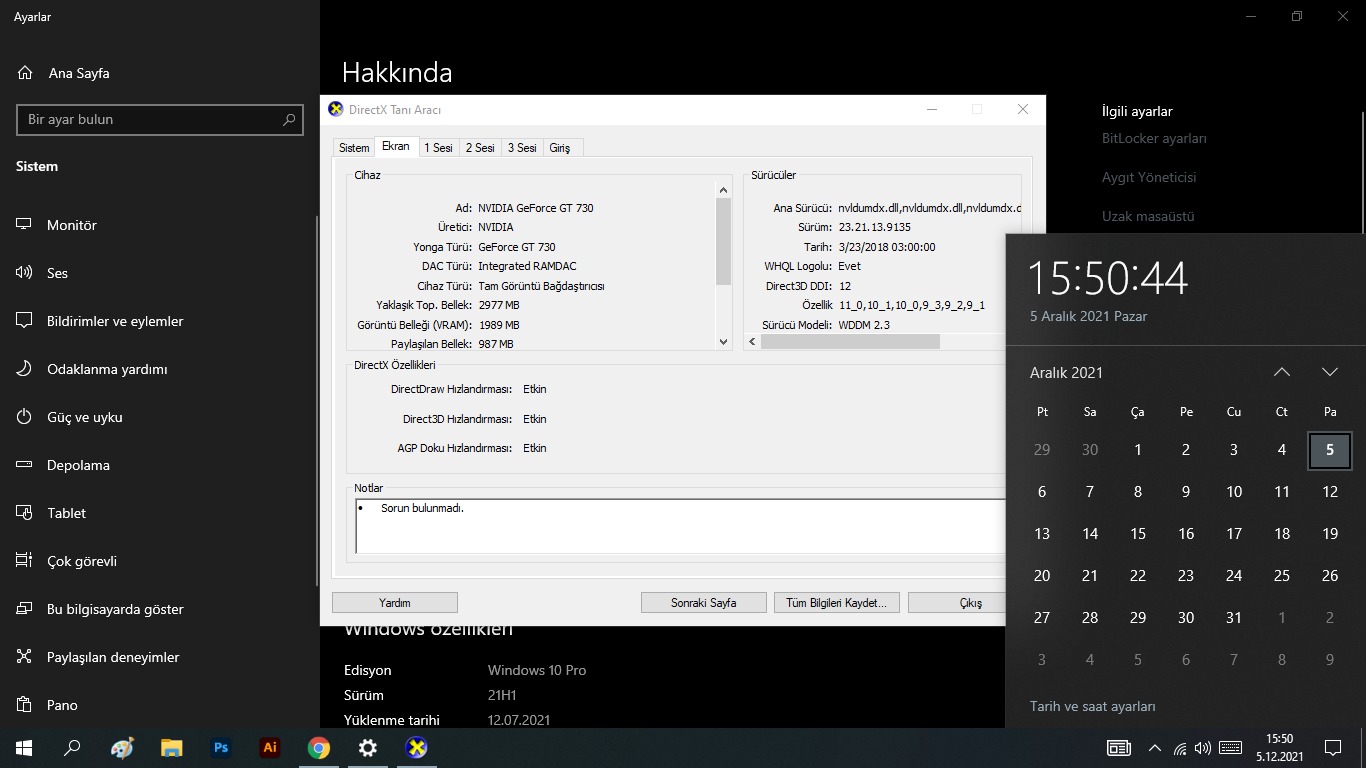Click the Çıkış button
This screenshot has height=768, width=1366.
click(x=956, y=603)
